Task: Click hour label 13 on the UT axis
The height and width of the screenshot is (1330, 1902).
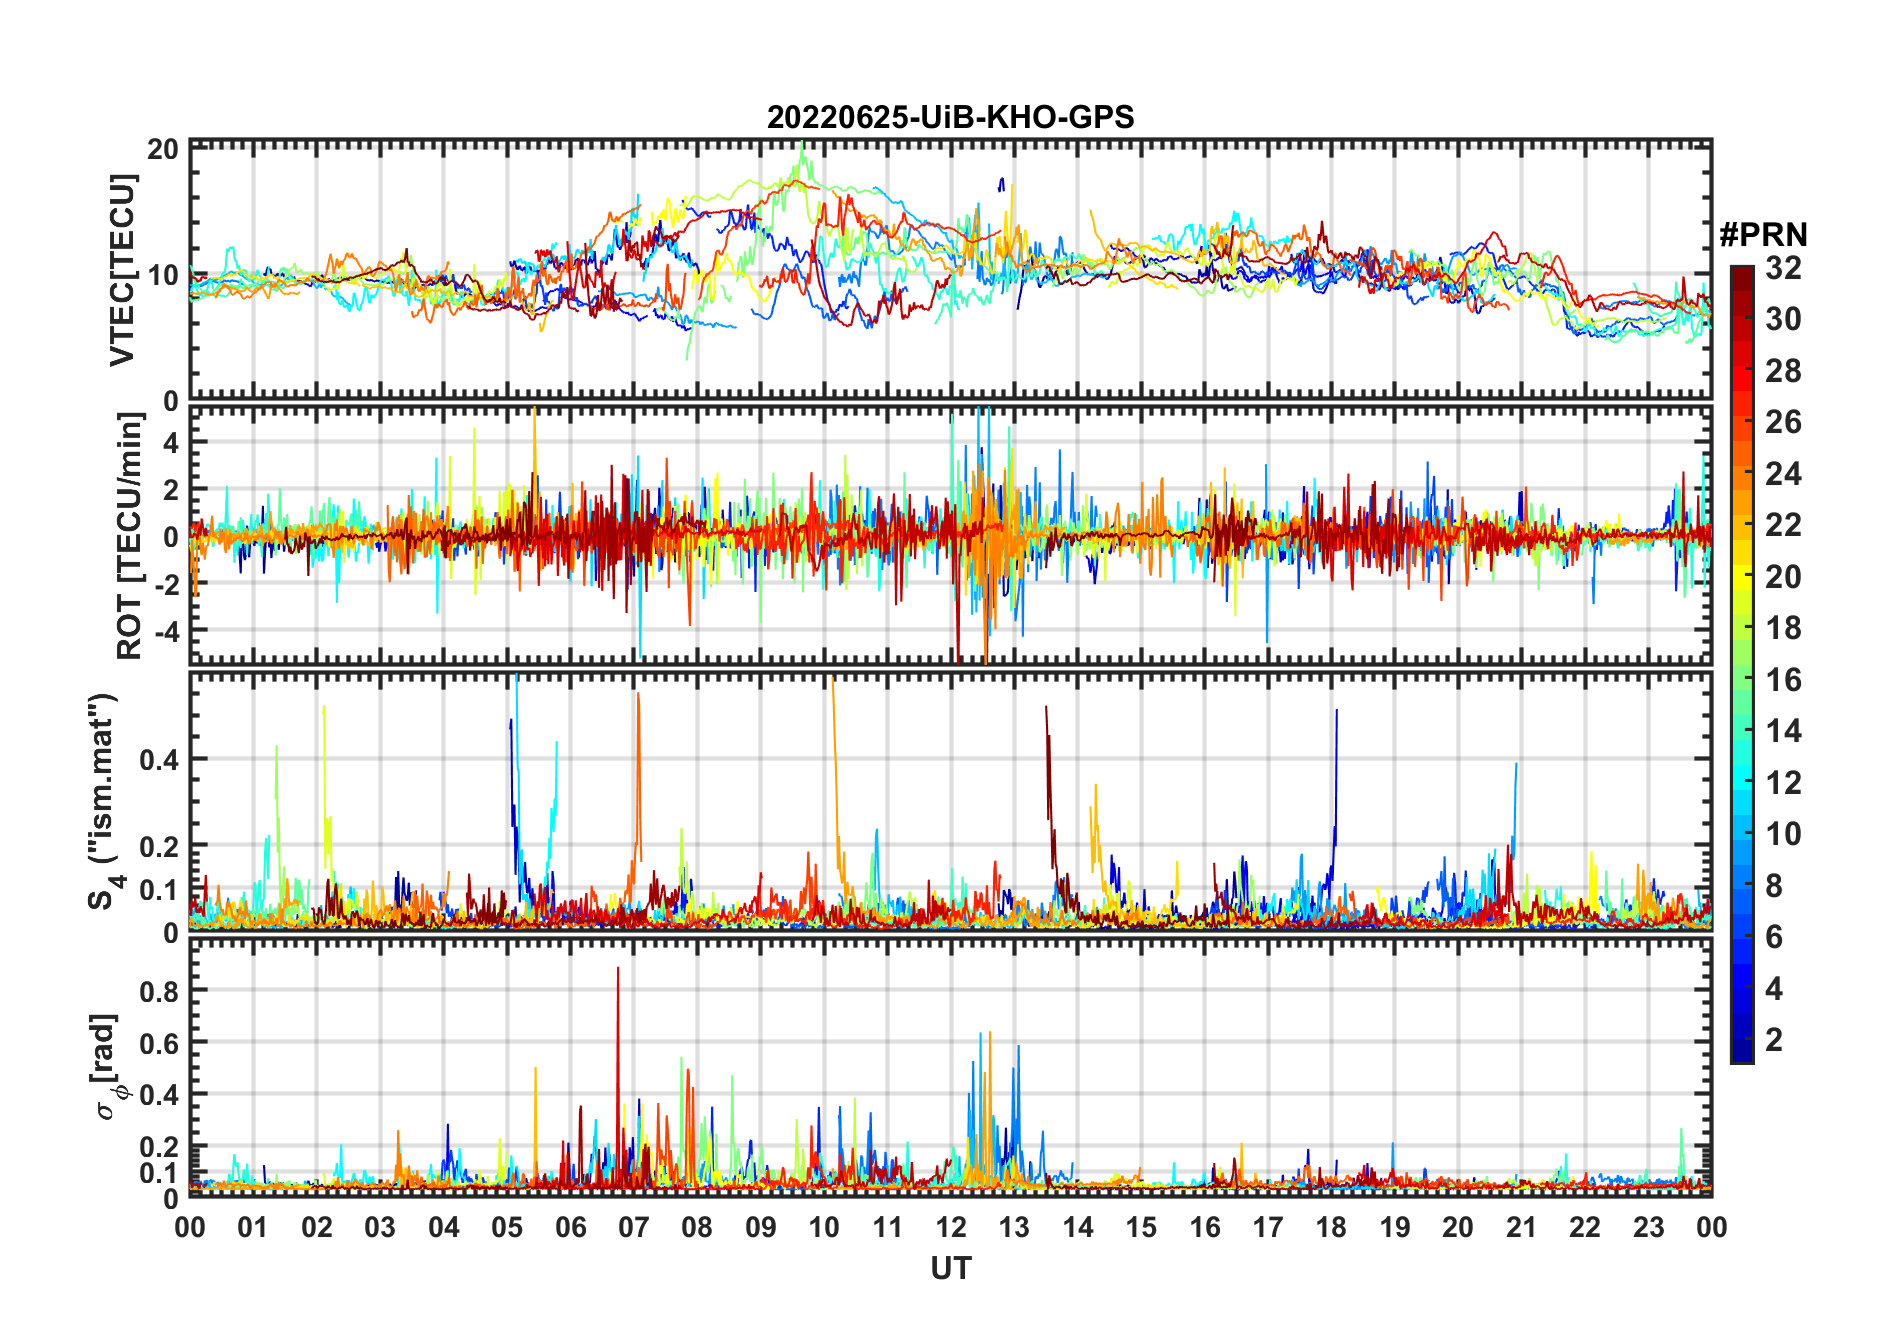Action: [x=1014, y=1227]
